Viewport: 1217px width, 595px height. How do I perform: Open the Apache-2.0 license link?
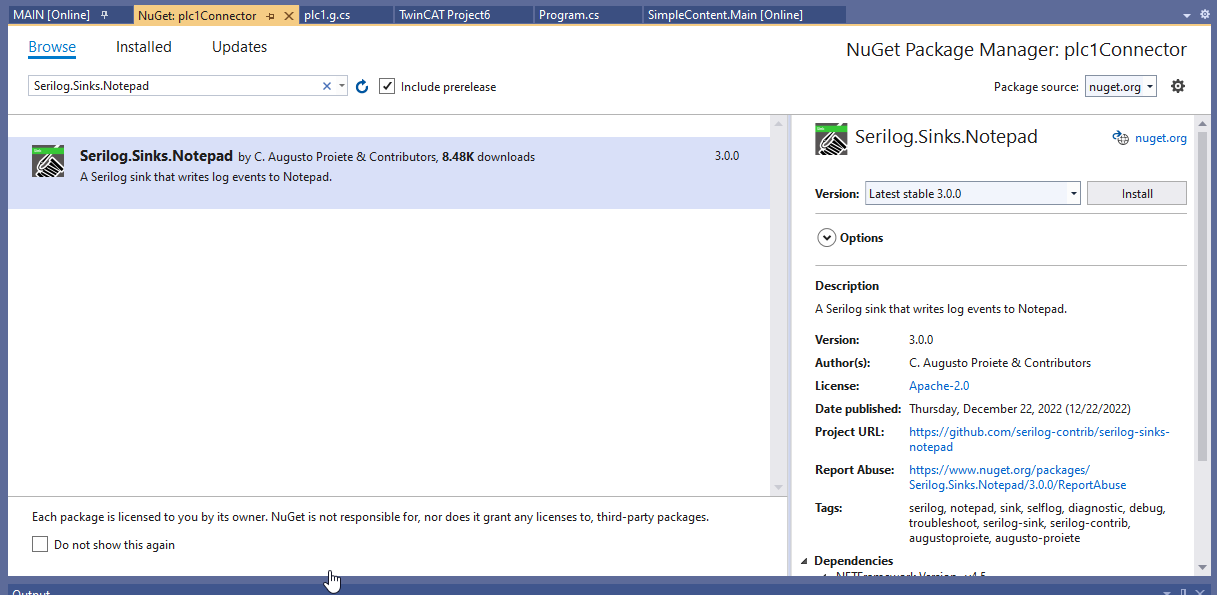(939, 386)
